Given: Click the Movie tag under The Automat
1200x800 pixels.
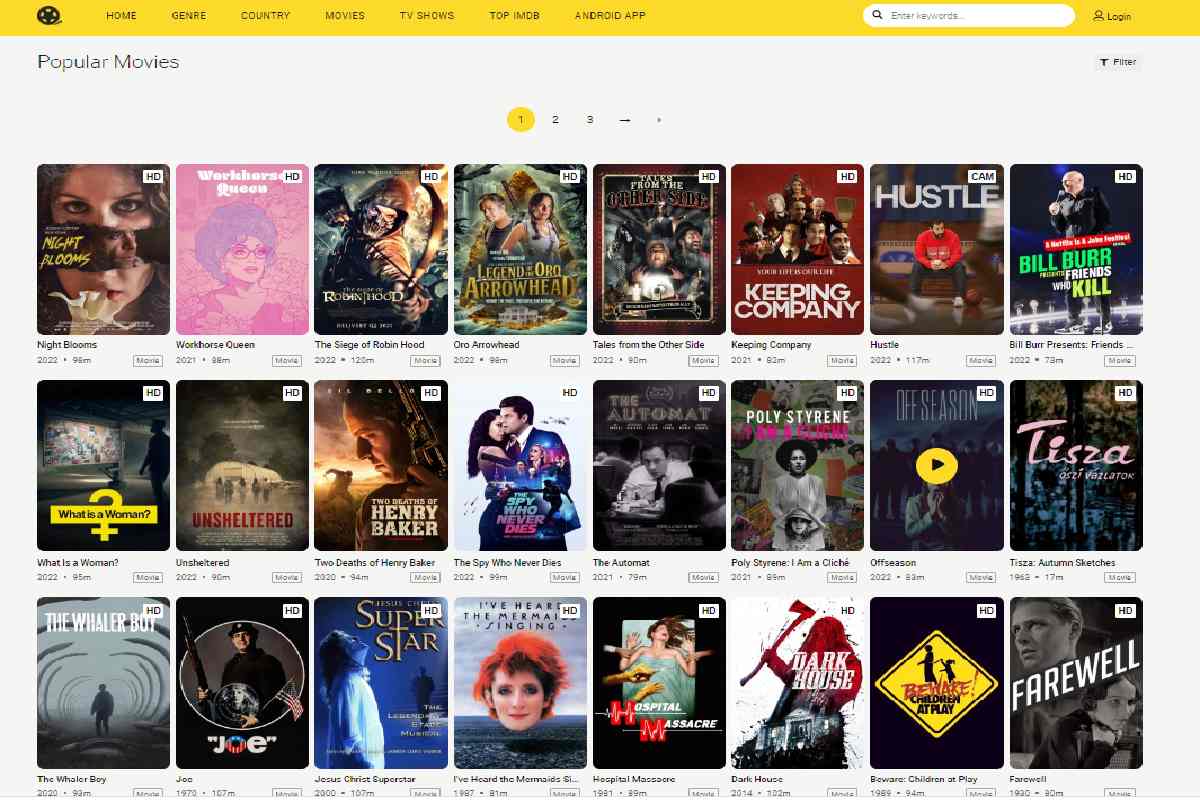Looking at the screenshot, I should 704,578.
